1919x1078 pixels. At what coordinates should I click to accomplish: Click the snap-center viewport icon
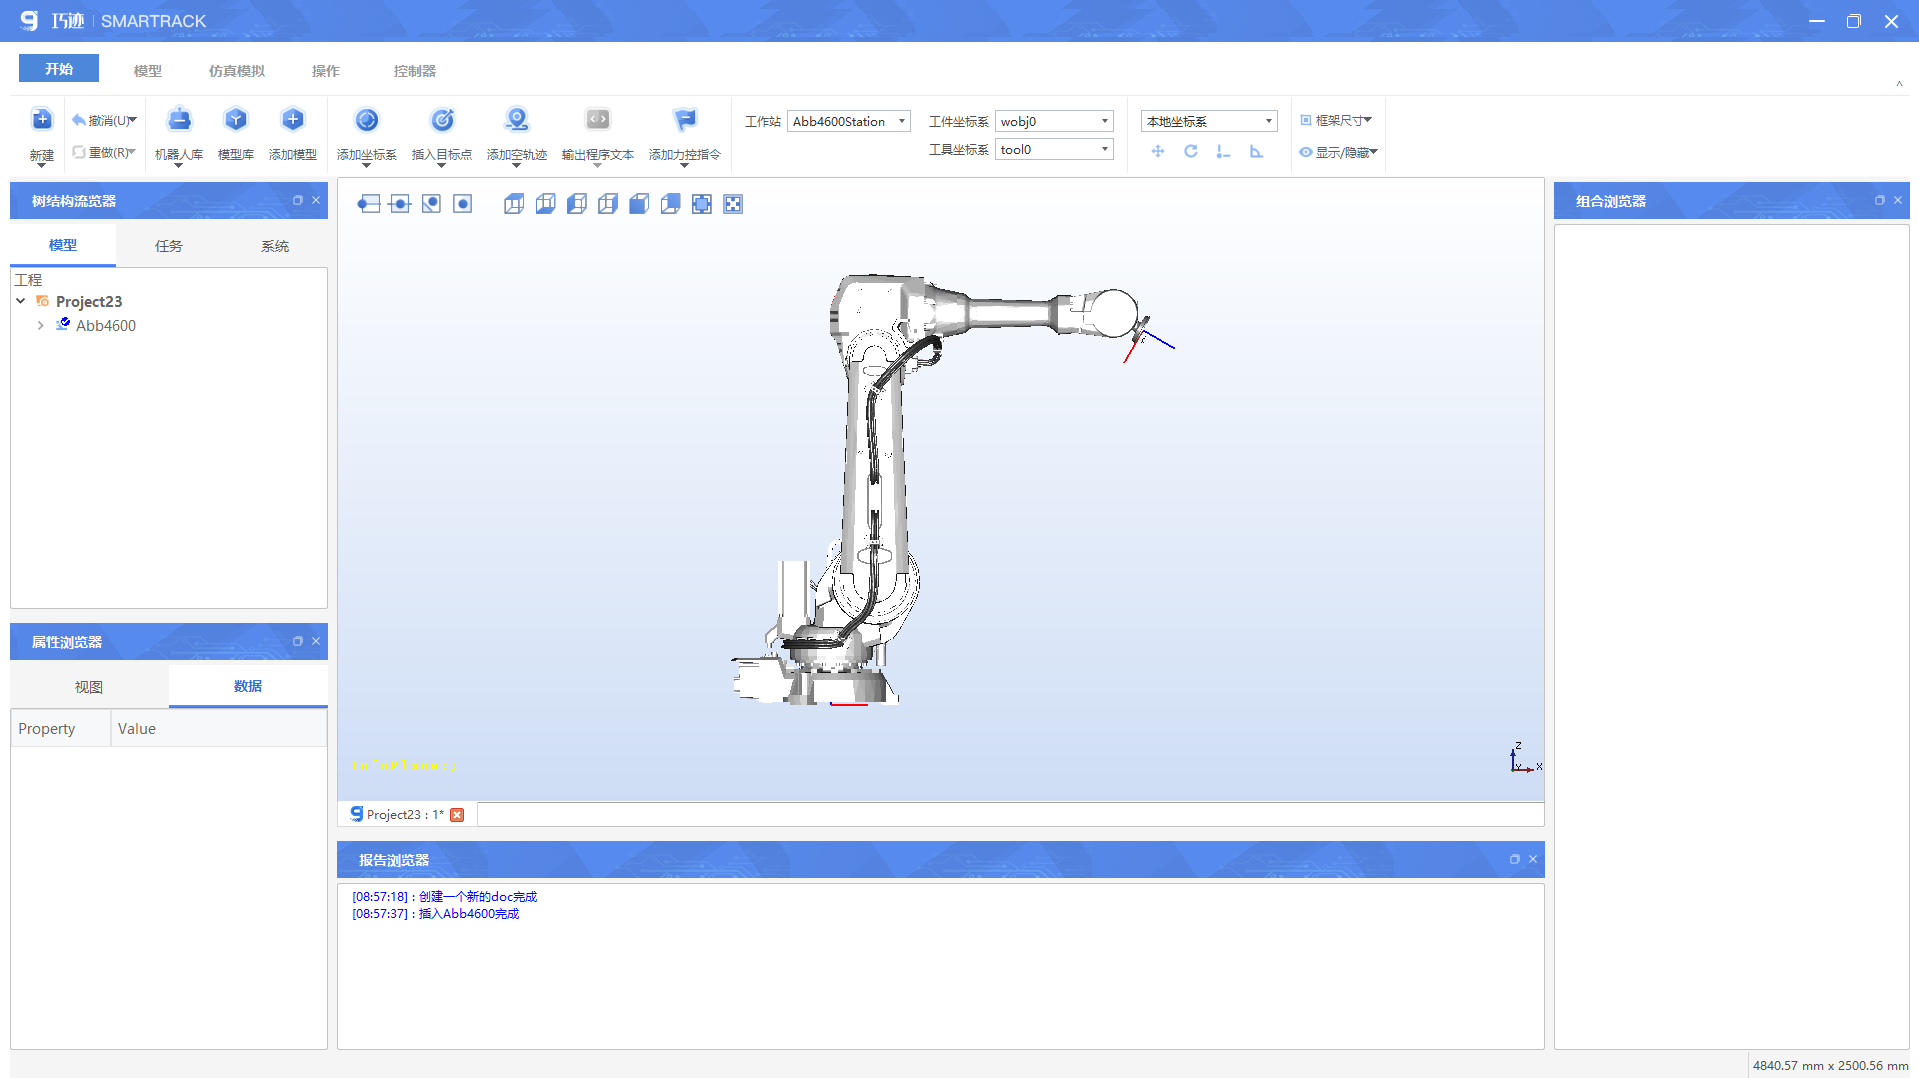click(x=462, y=204)
